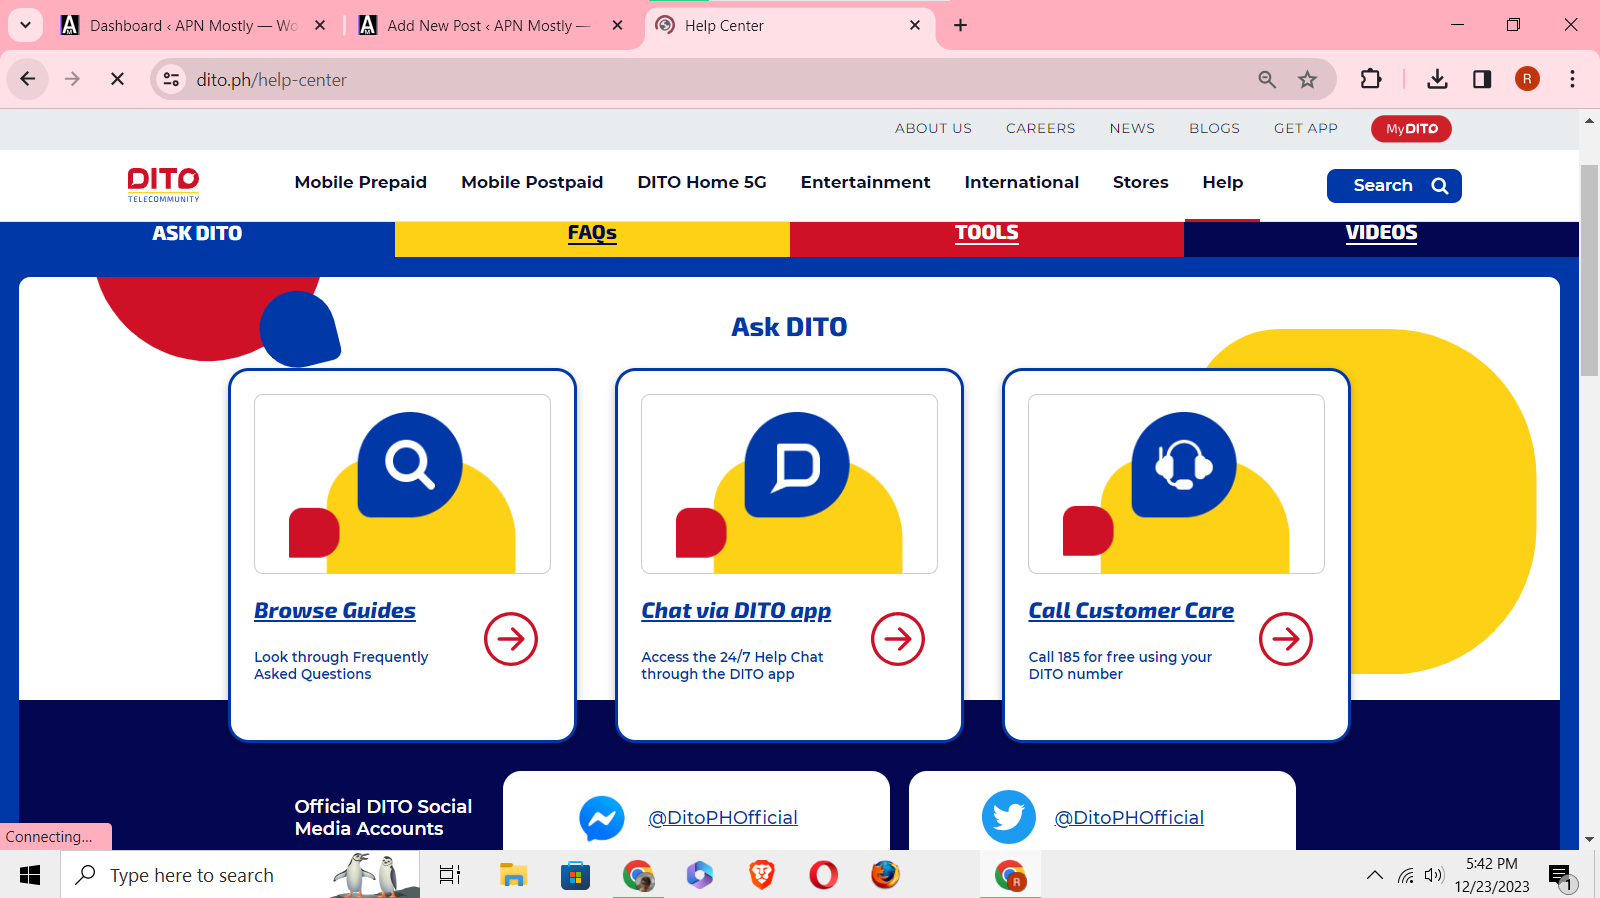The height and width of the screenshot is (898, 1600).
Task: Open the browser zoom magnifier icon
Action: (x=1267, y=79)
